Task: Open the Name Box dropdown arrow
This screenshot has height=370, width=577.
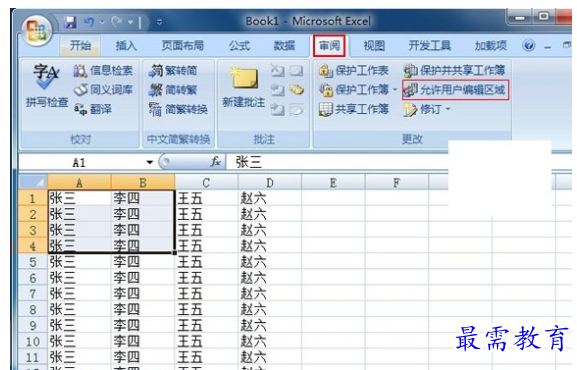Action: 149,162
